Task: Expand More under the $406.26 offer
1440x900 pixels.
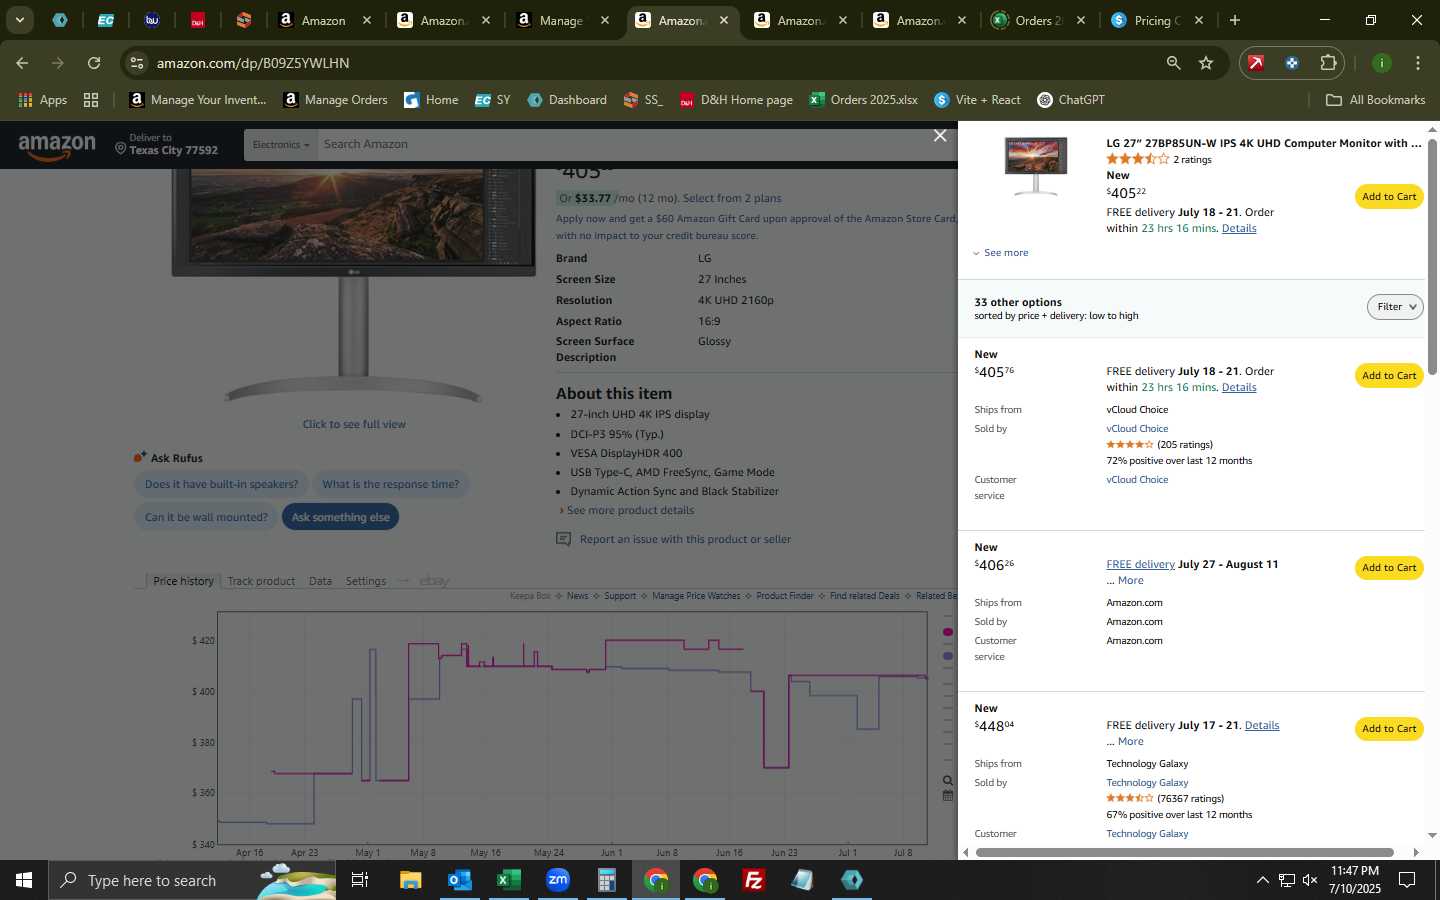Action: 1130,581
